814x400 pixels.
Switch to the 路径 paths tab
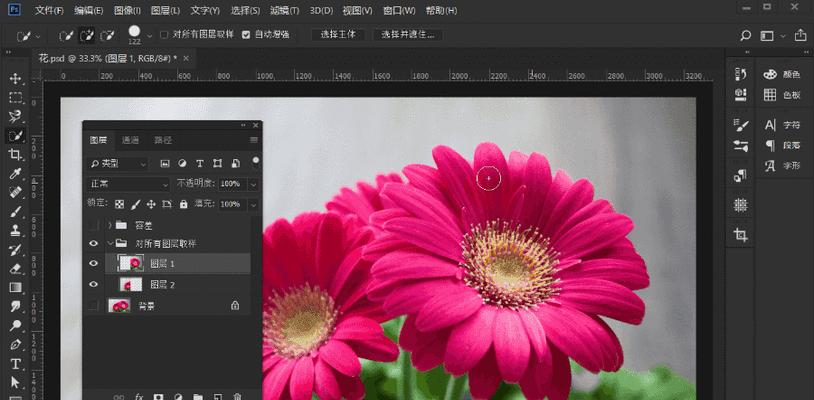pyautogui.click(x=162, y=140)
